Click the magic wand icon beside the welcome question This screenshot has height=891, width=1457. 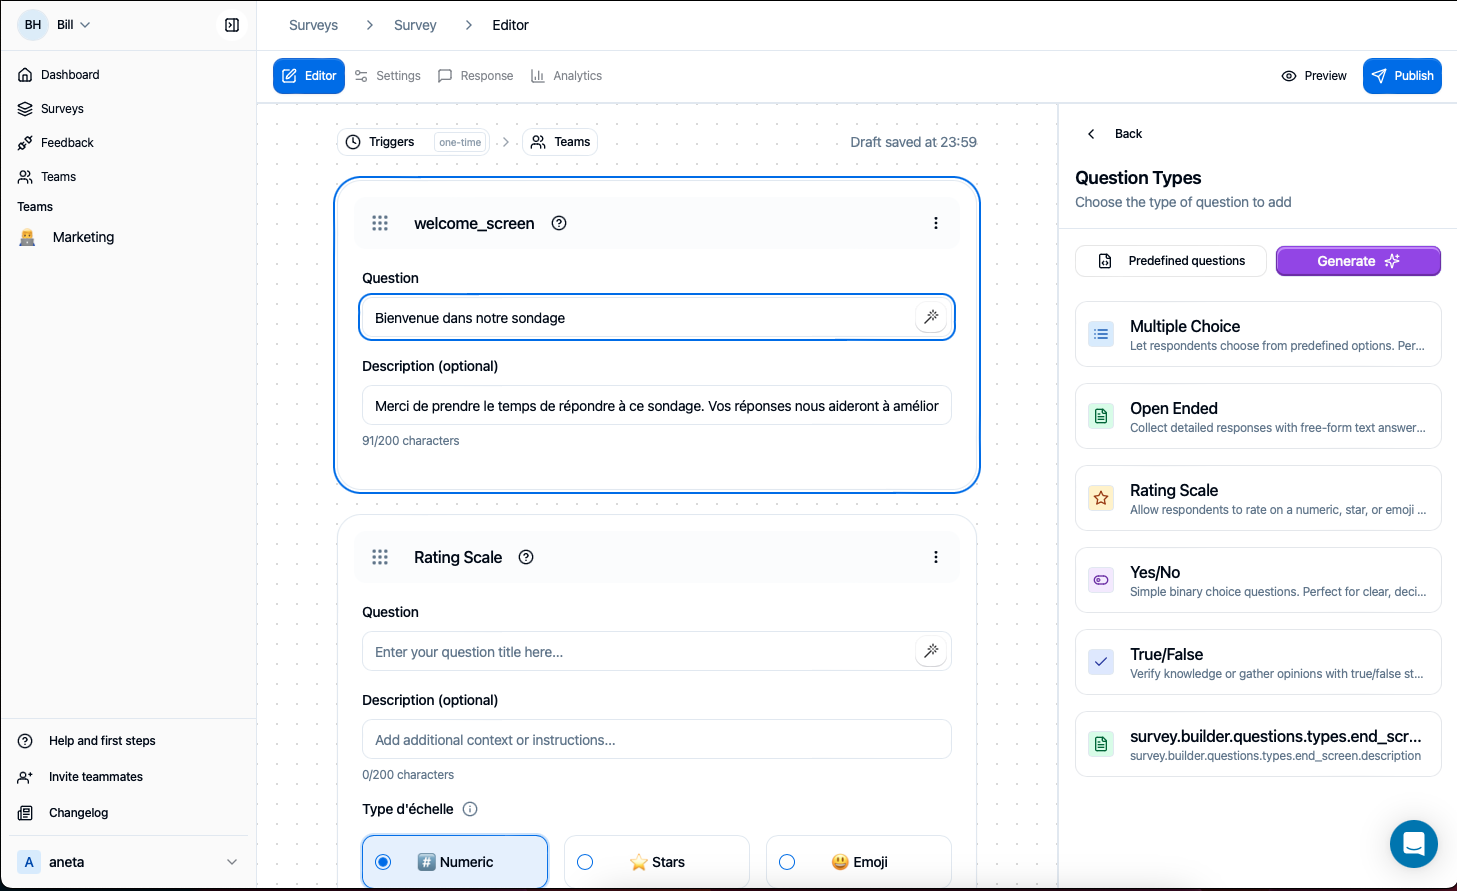(x=931, y=316)
